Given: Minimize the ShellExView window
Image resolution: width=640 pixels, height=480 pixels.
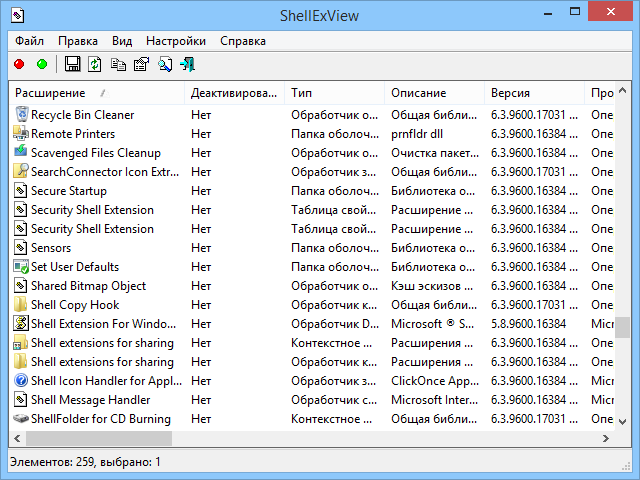Looking at the screenshot, I should click(548, 13).
